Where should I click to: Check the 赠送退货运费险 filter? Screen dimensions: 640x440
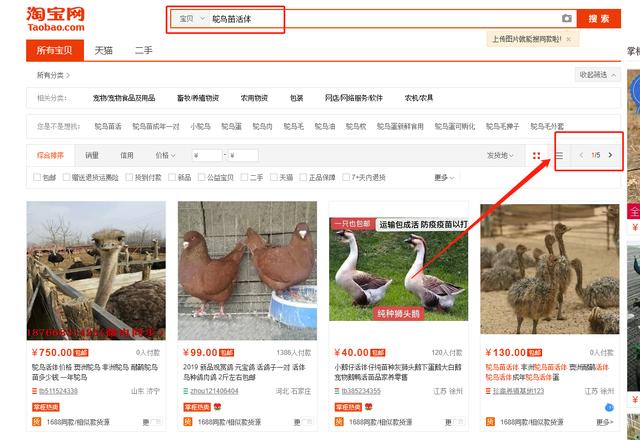(x=66, y=177)
